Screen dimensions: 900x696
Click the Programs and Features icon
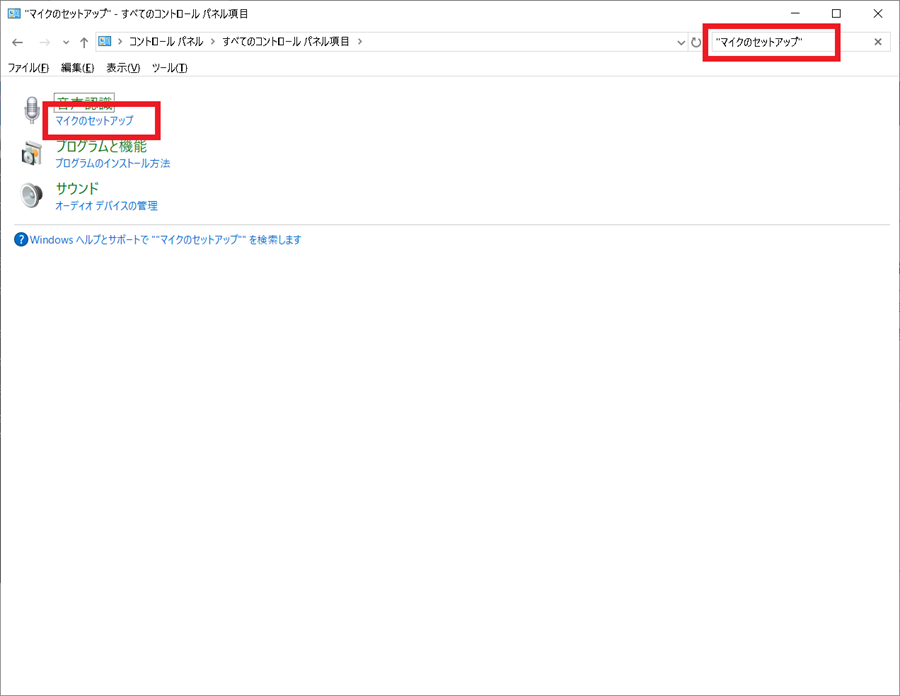33,153
